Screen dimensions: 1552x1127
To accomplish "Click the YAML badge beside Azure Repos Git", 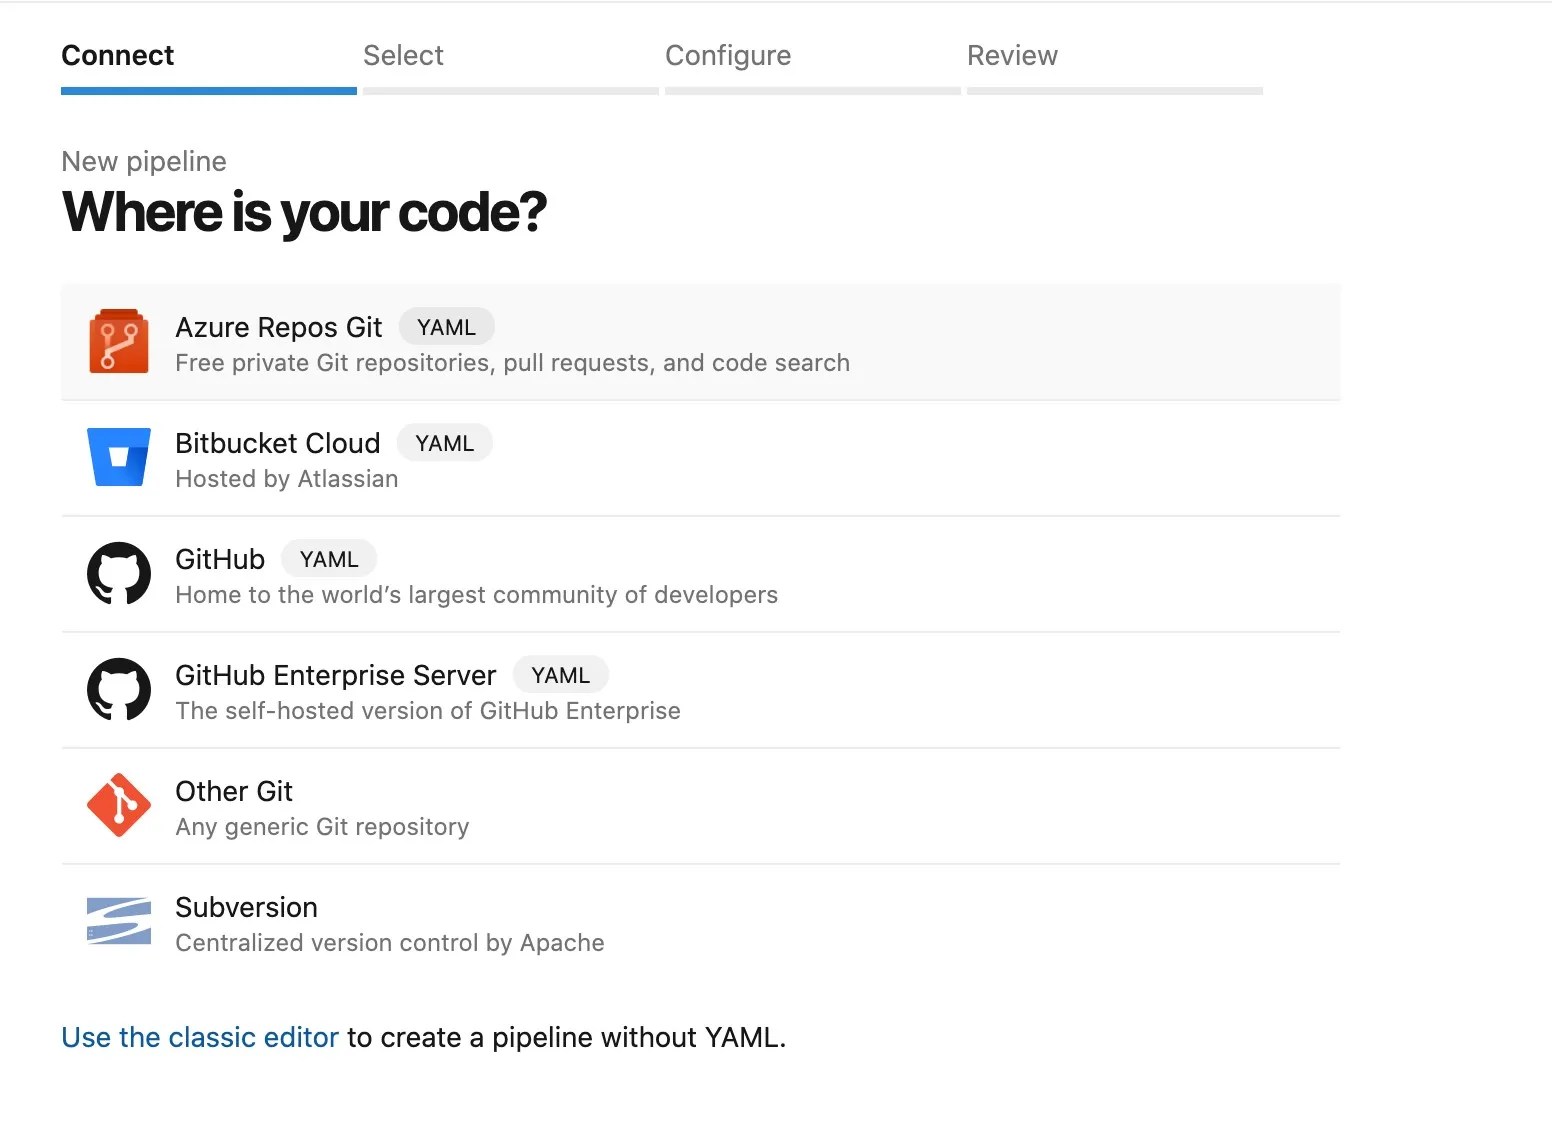I will (446, 328).
